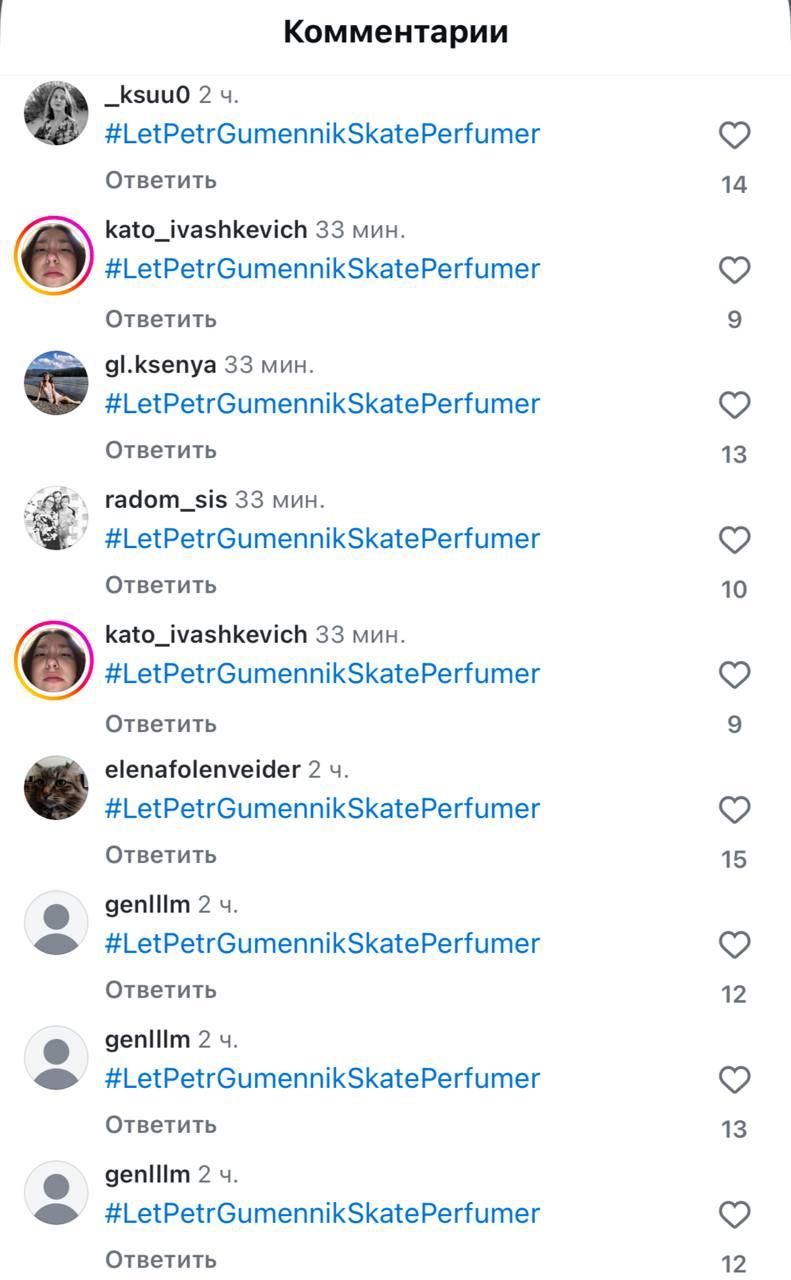Open radom_sis's profile avatar
The height and width of the screenshot is (1280, 791).
pos(56,518)
